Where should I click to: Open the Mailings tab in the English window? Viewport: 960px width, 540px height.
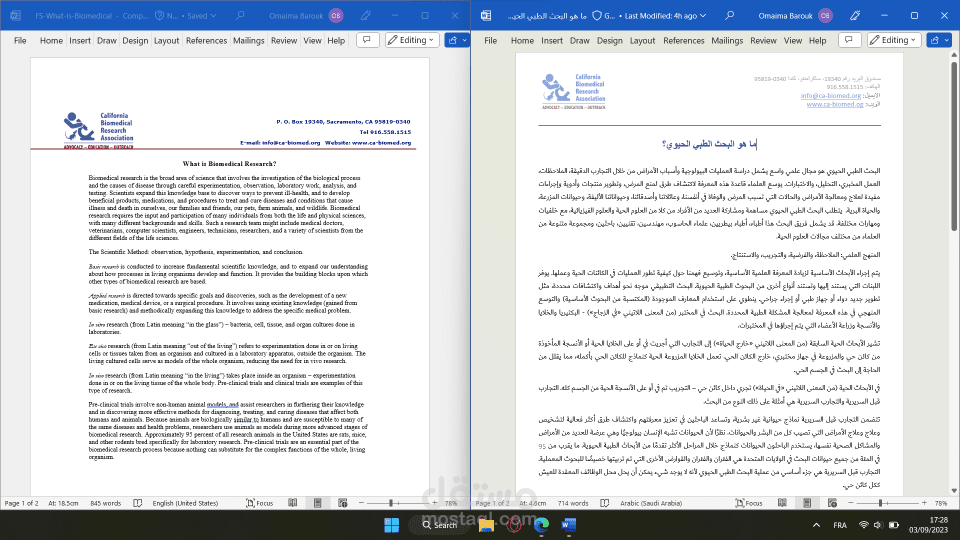point(249,40)
